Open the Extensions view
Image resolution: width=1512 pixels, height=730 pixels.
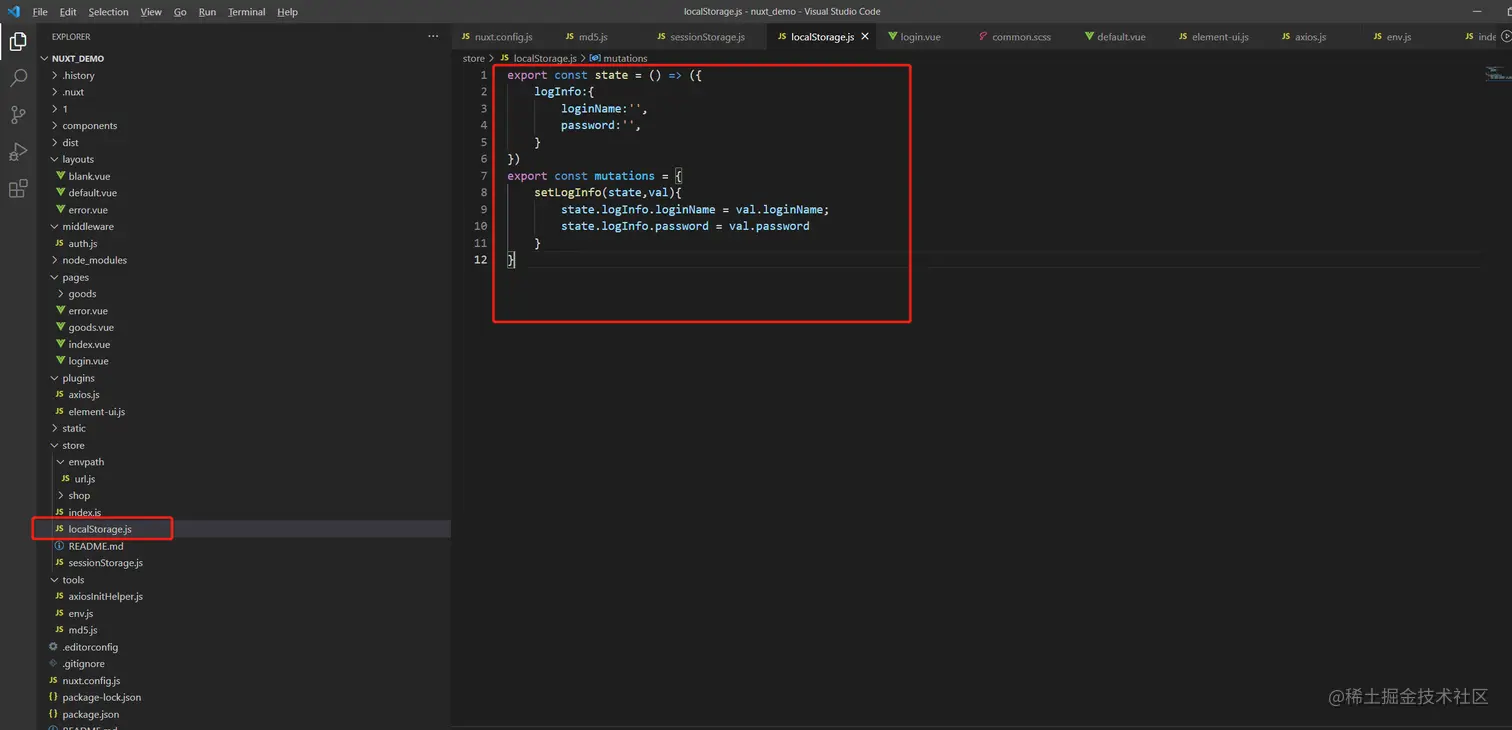pos(18,189)
